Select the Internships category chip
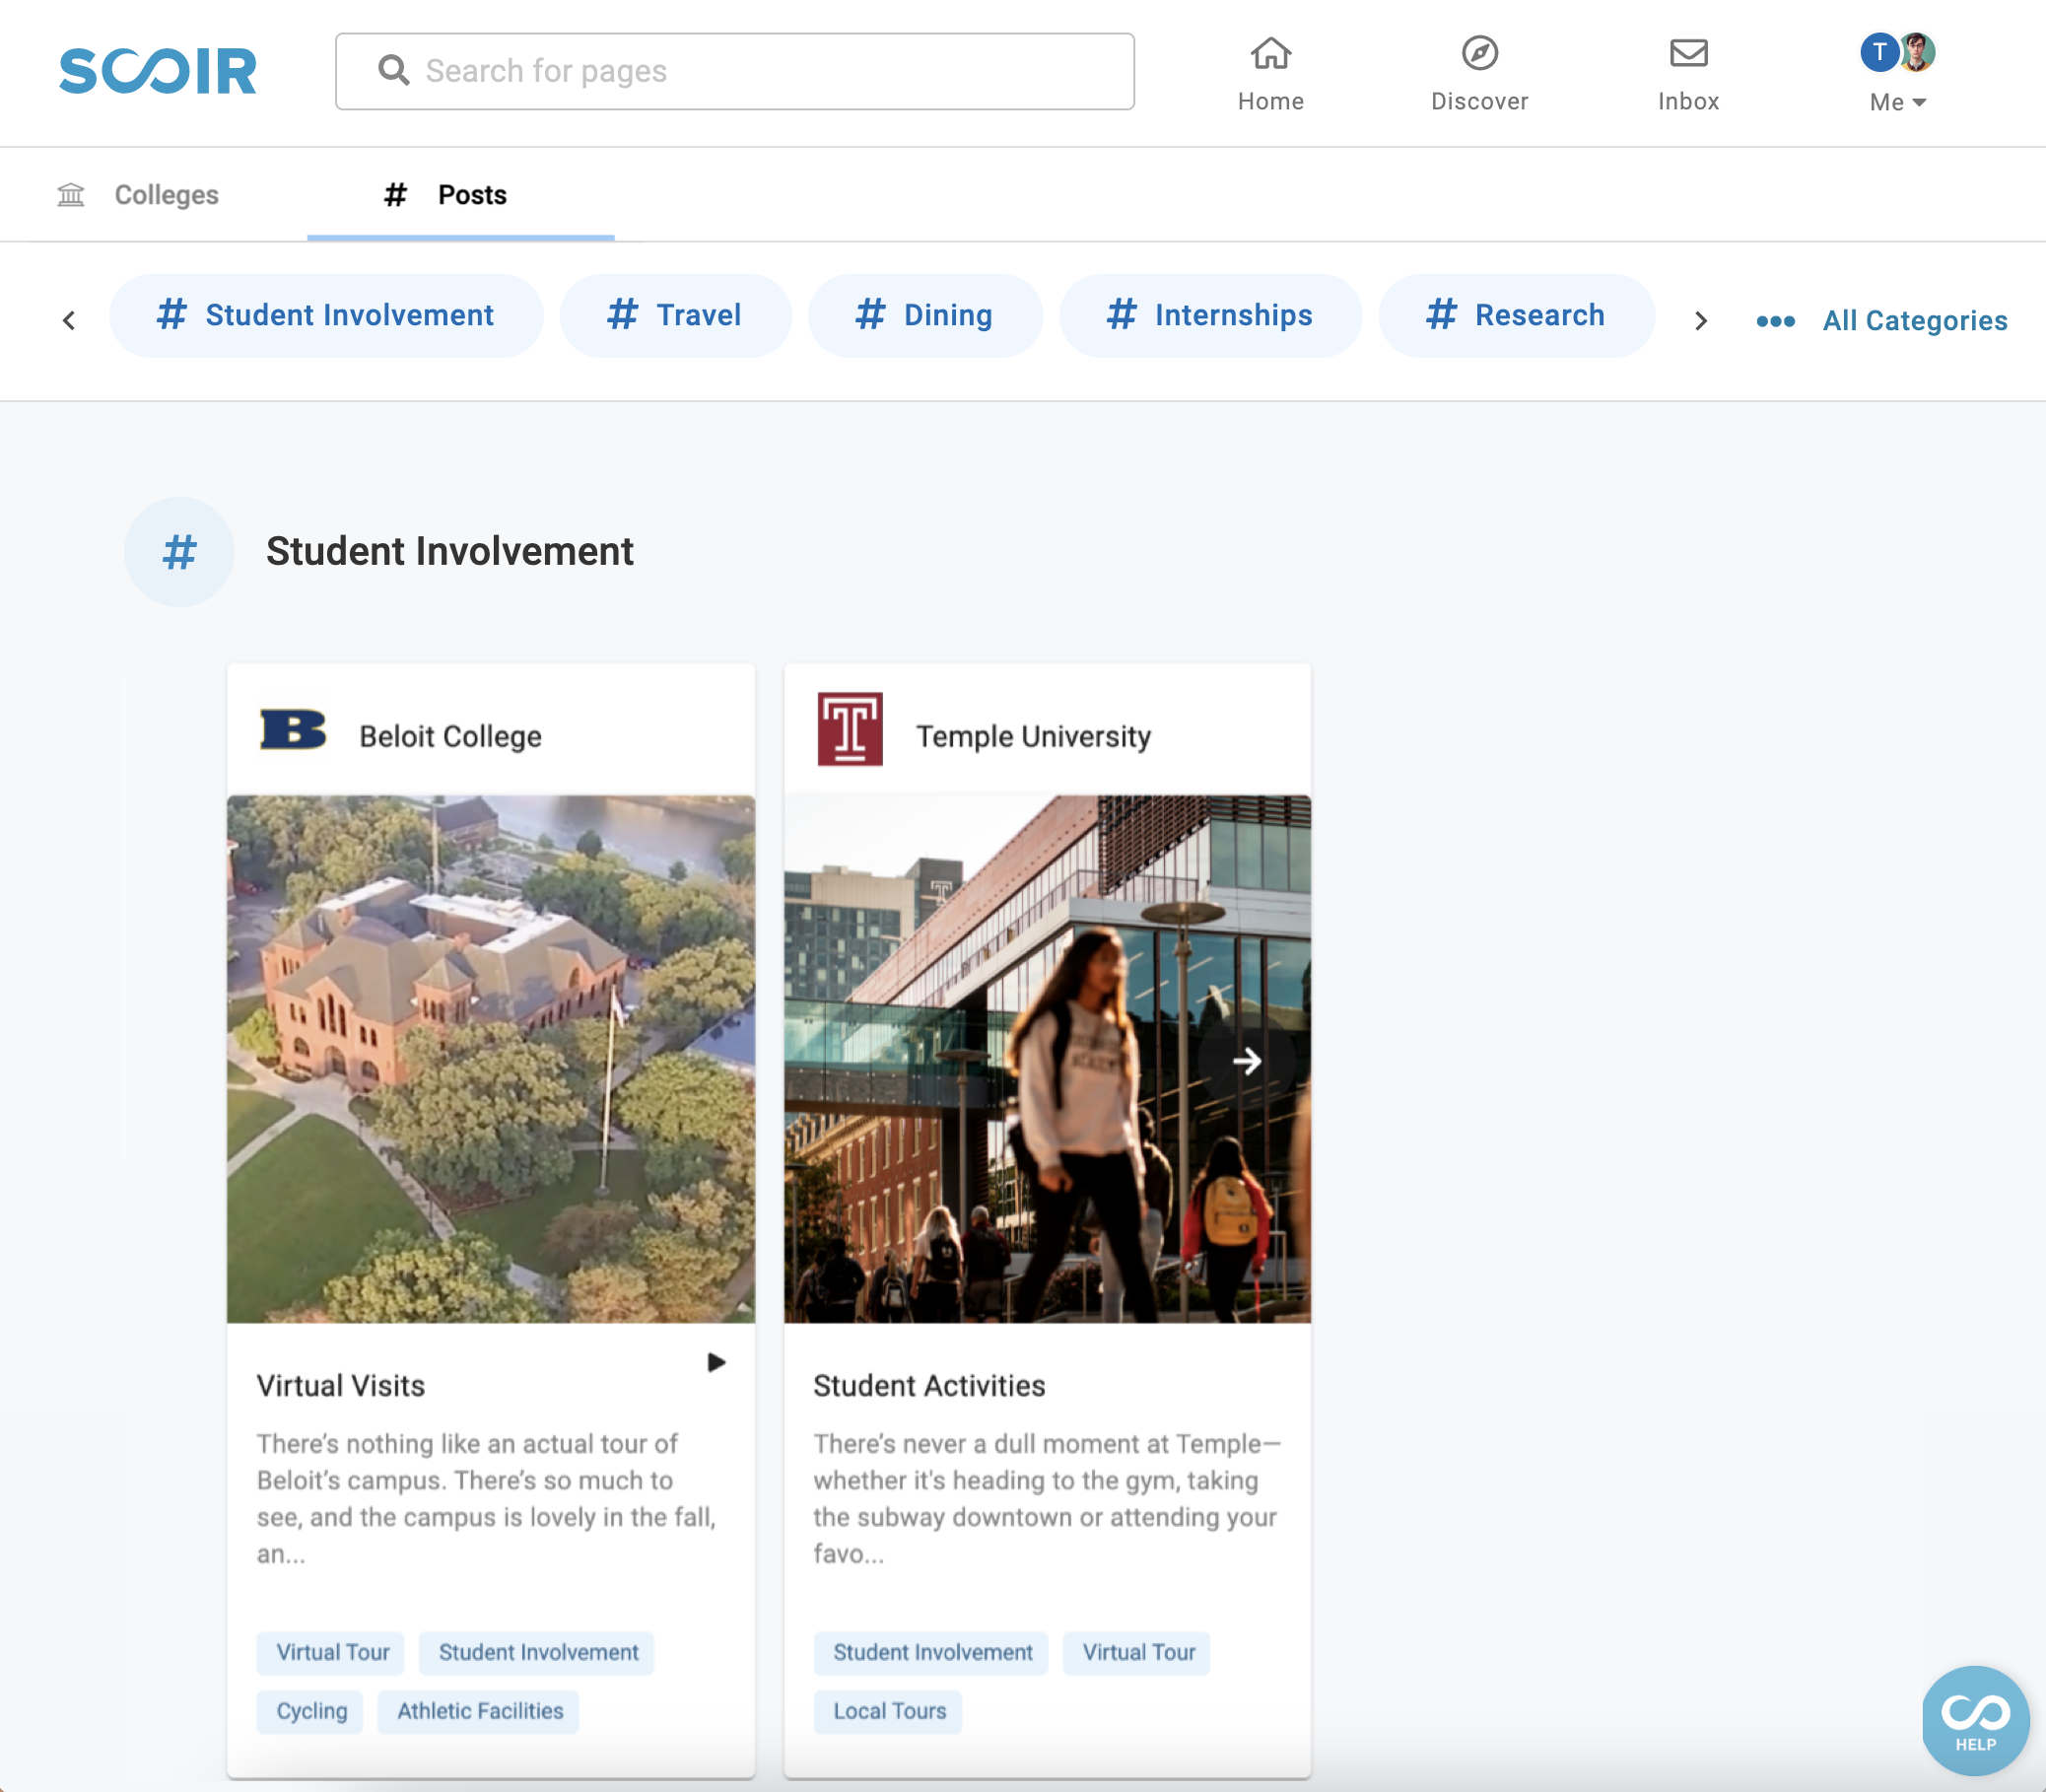The image size is (2046, 1792). (1210, 316)
